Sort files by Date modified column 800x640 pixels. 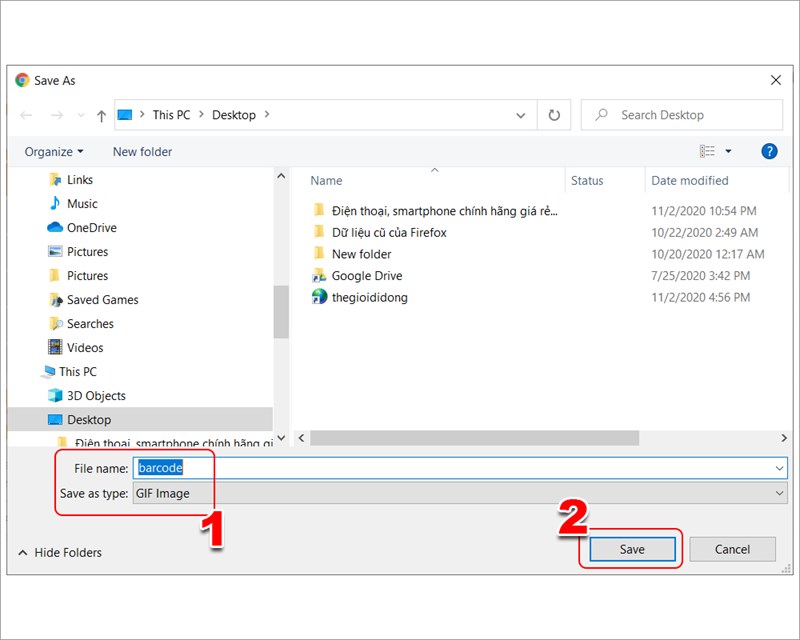coord(690,181)
